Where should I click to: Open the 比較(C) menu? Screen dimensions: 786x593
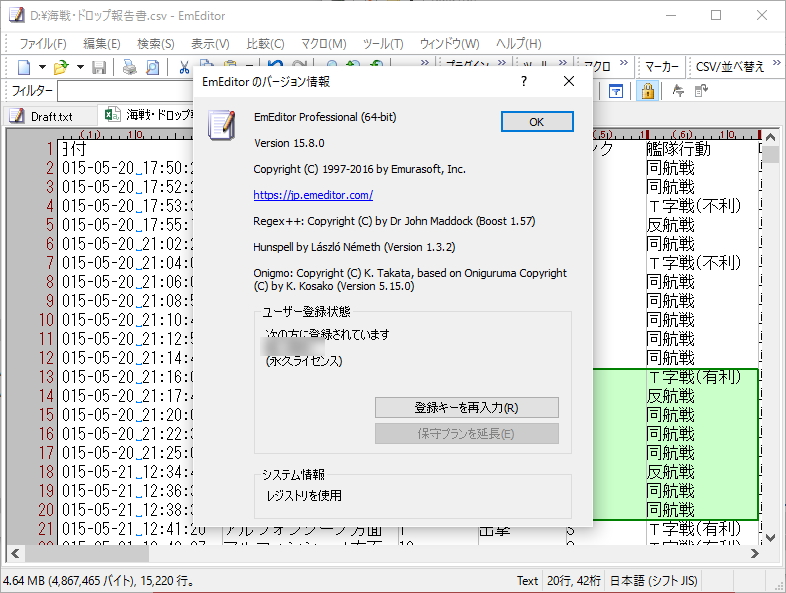point(266,44)
